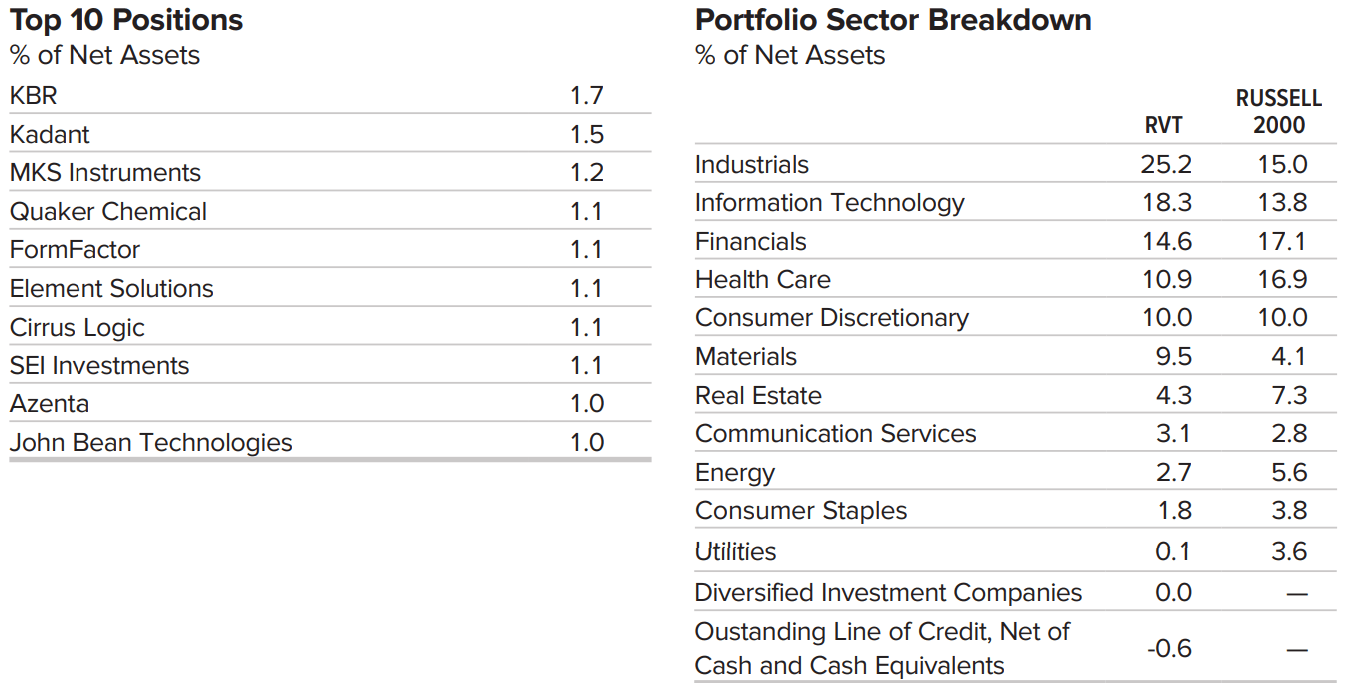
Task: Select the Industrials sector row label
Action: [752, 165]
